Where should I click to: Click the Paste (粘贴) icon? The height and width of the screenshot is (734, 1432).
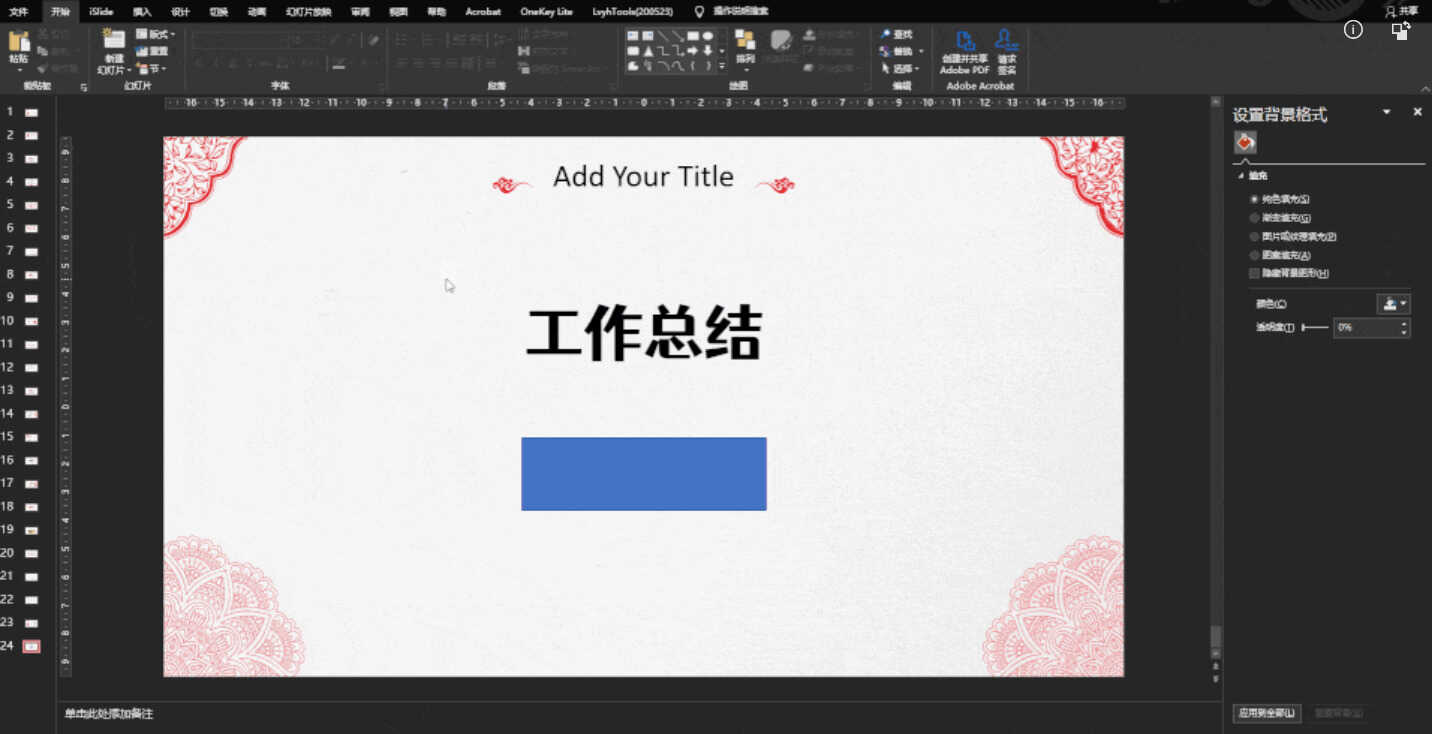click(19, 41)
